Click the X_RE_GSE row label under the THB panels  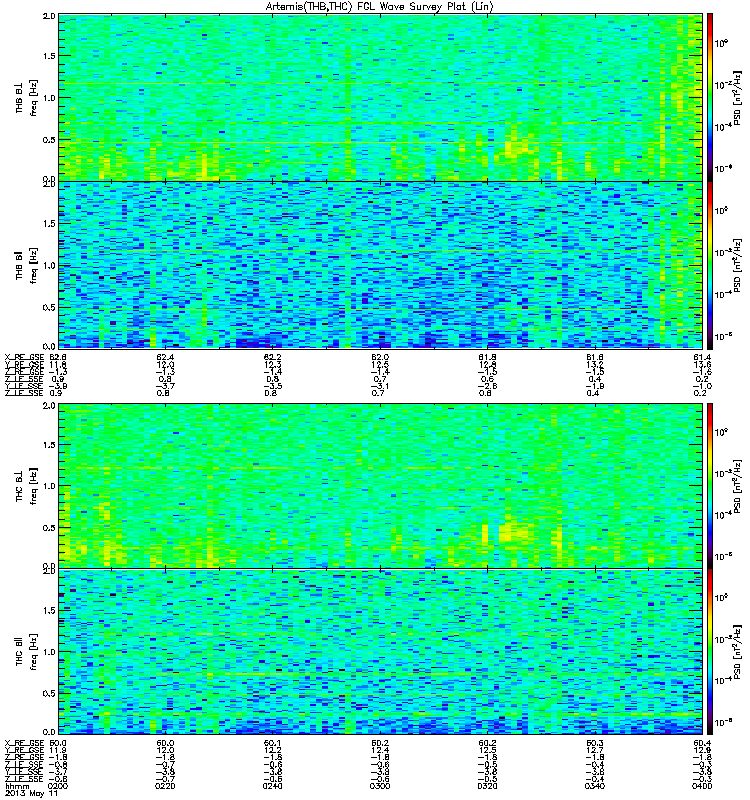[x=24, y=357]
